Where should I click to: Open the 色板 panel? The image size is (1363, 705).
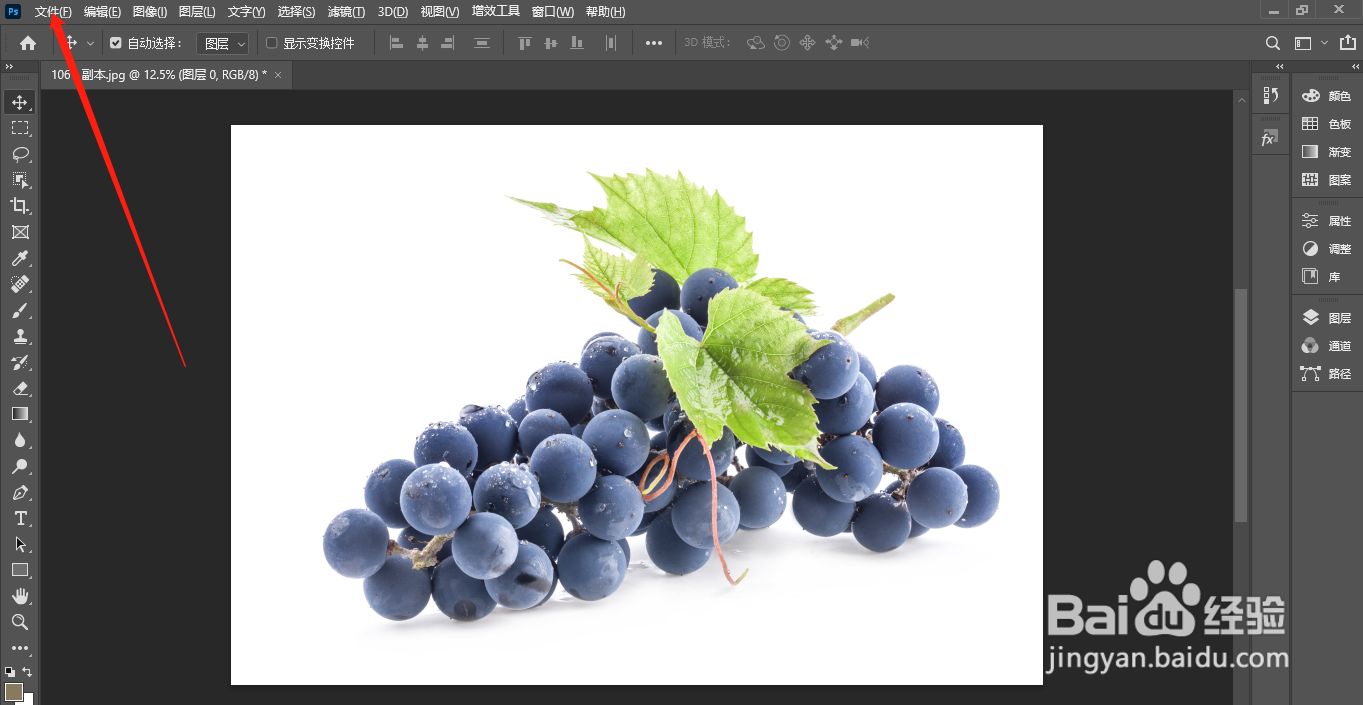coord(1326,124)
